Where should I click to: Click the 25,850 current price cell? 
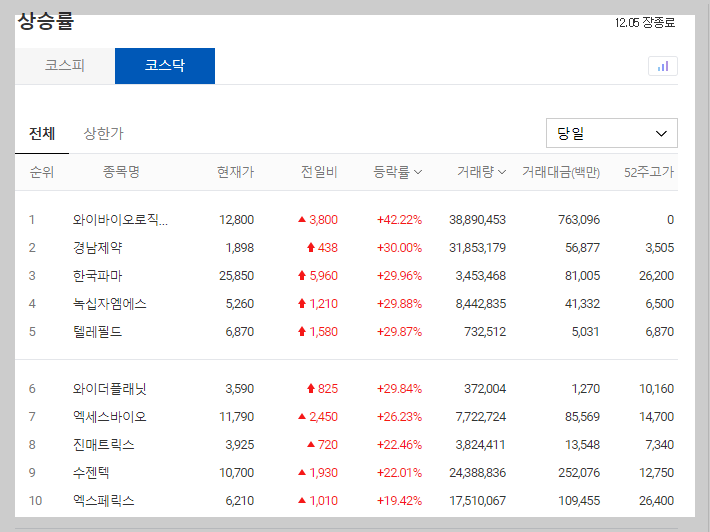coord(236,276)
